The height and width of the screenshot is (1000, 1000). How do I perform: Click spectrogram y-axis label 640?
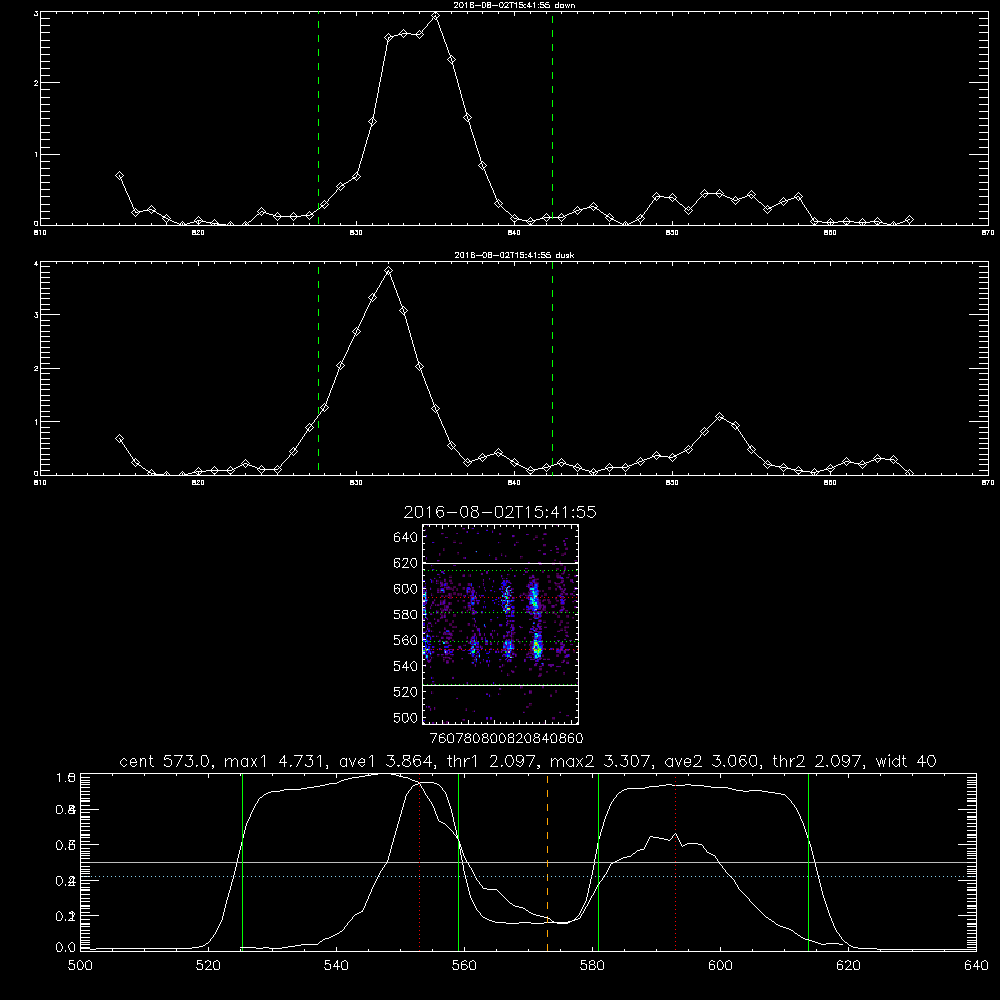pos(406,538)
